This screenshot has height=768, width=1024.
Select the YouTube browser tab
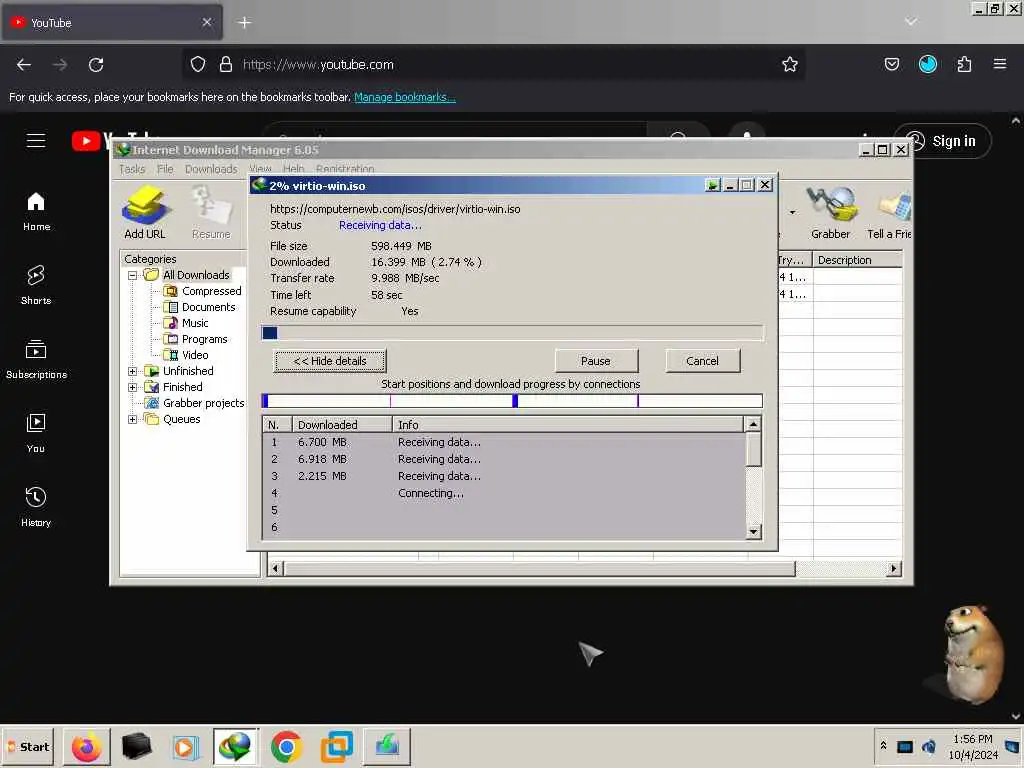click(111, 23)
